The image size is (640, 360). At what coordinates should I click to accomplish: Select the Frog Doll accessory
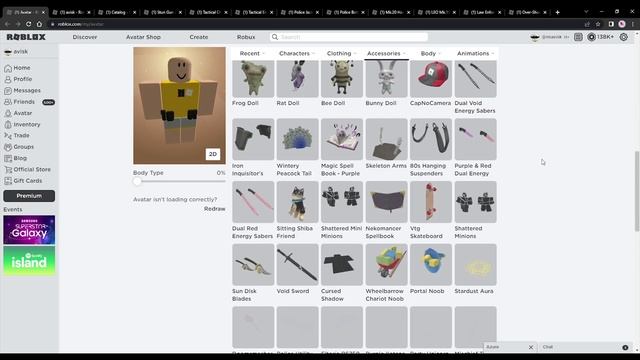point(253,84)
